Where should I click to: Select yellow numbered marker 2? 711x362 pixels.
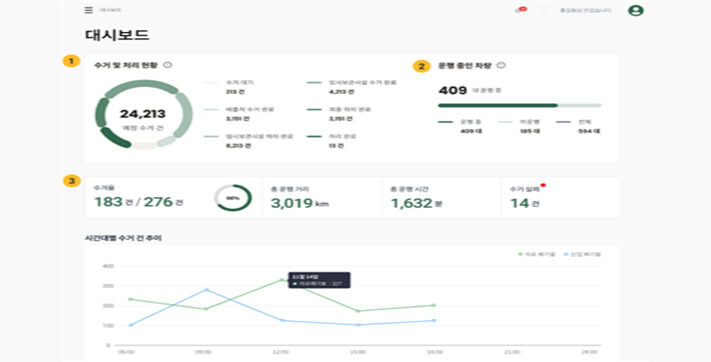point(421,66)
